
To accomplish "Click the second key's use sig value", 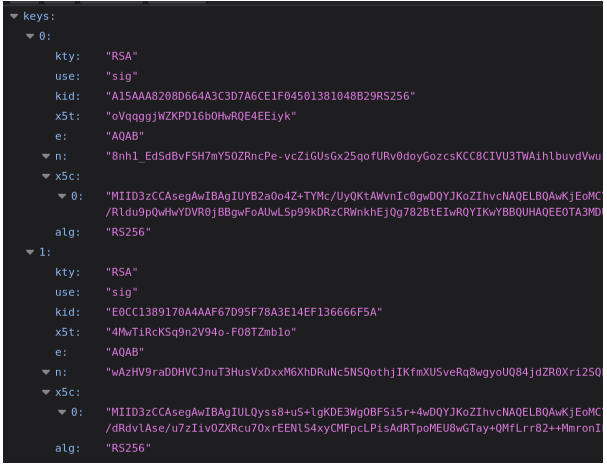I will tap(122, 292).
